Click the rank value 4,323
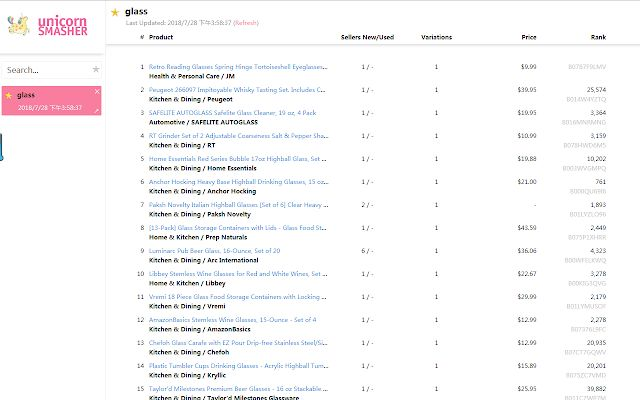The height and width of the screenshot is (400, 640). tap(598, 251)
